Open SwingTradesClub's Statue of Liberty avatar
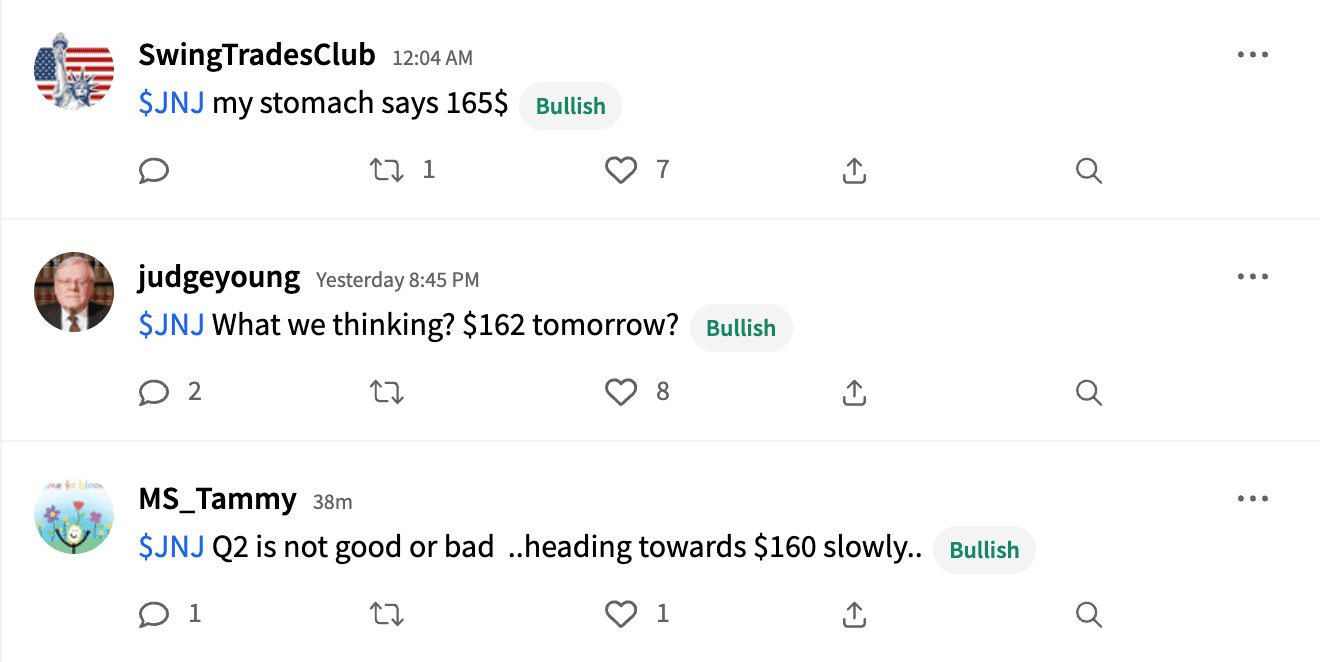Screen dimensions: 1320x662 [x=74, y=70]
